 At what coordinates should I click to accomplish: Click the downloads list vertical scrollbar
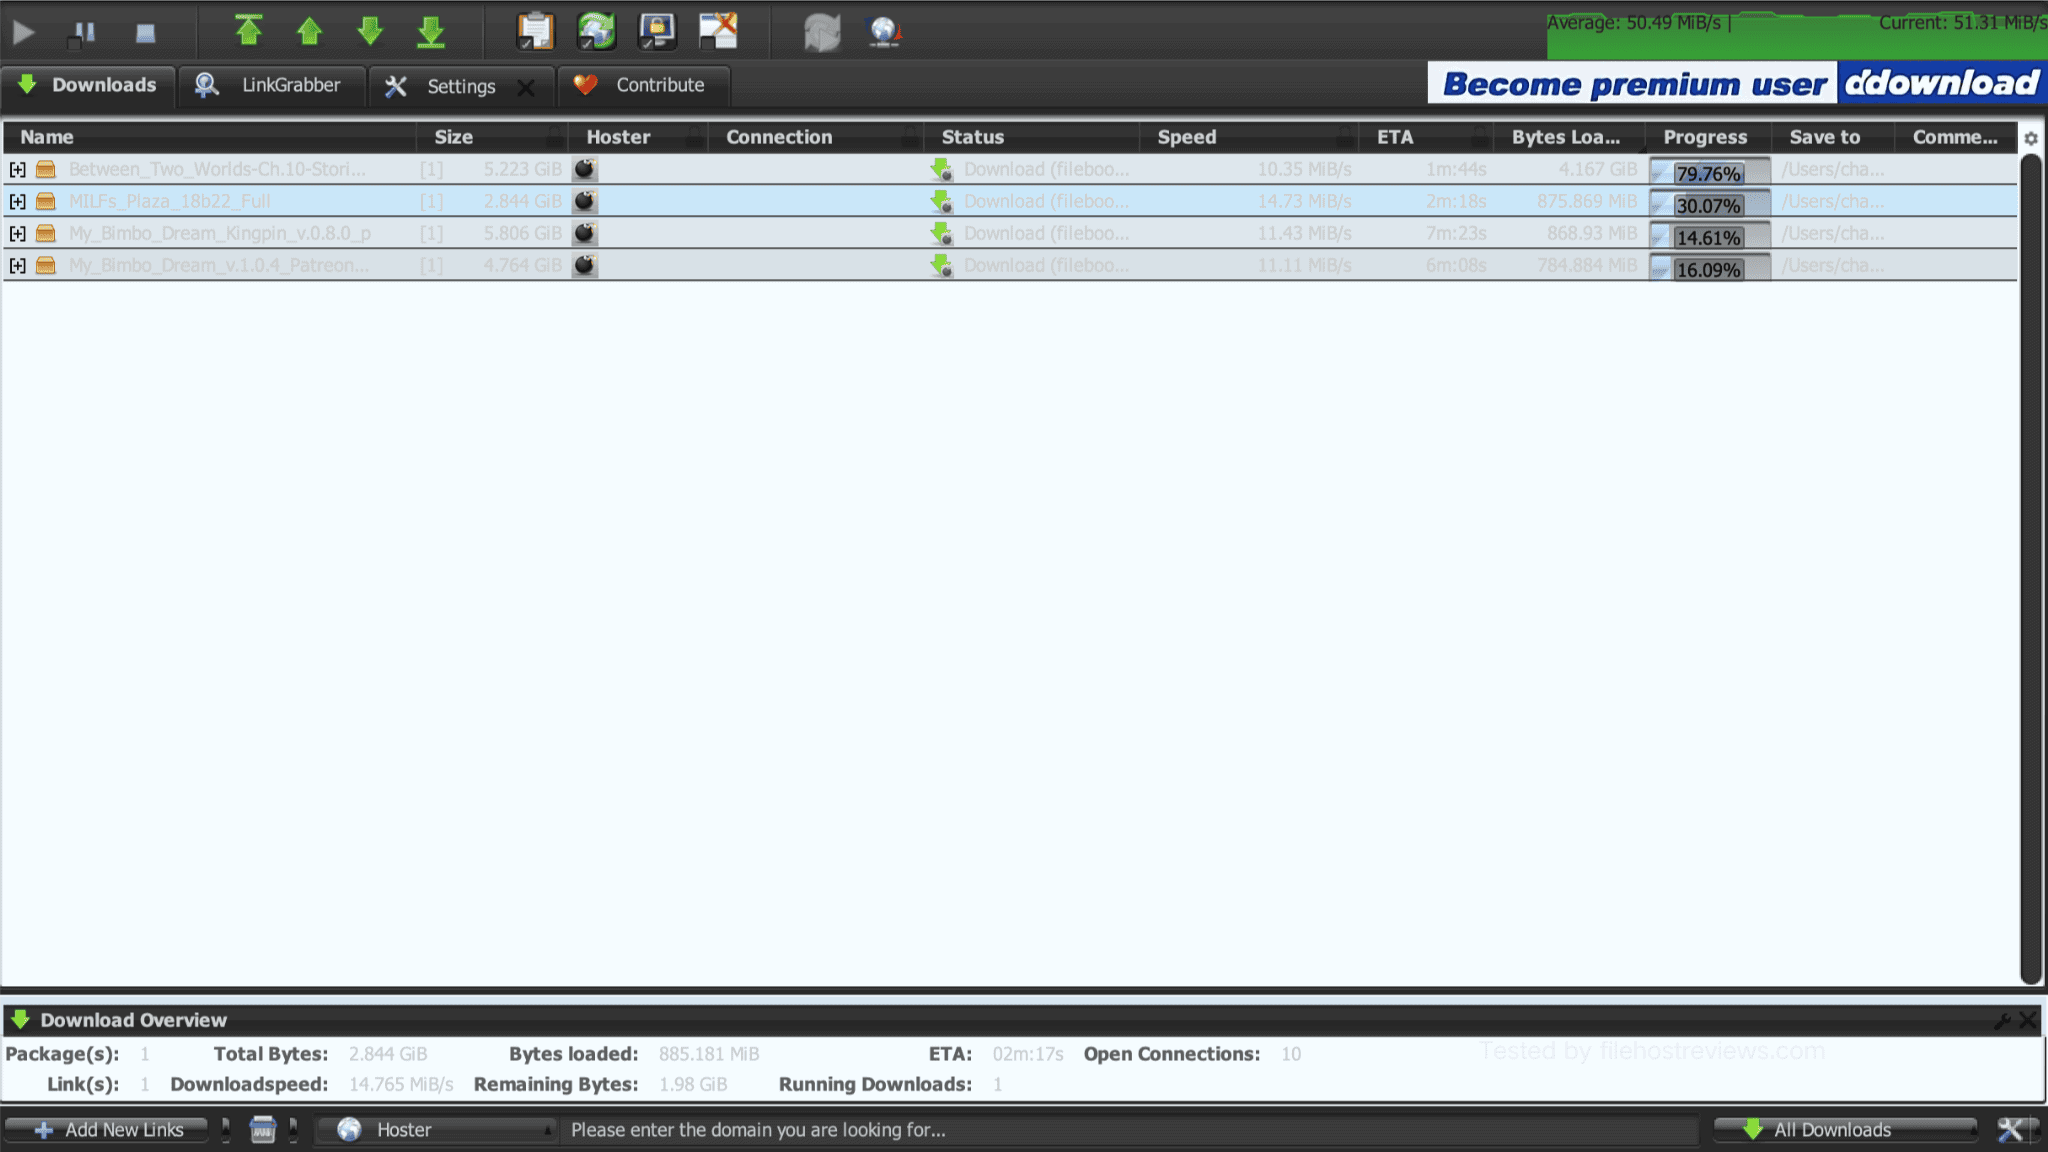2031,568
